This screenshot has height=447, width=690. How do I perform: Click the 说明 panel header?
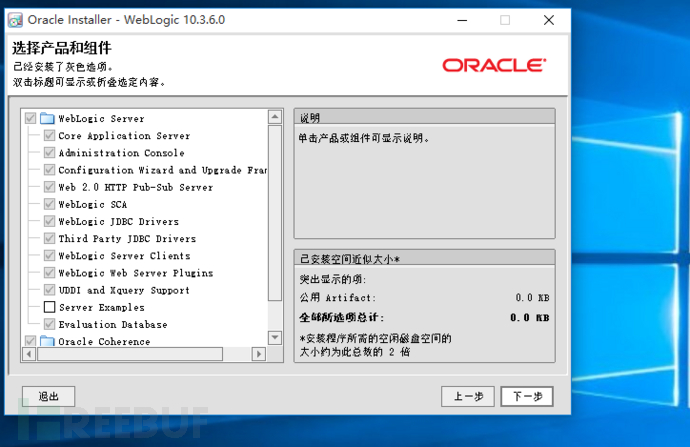(x=425, y=117)
